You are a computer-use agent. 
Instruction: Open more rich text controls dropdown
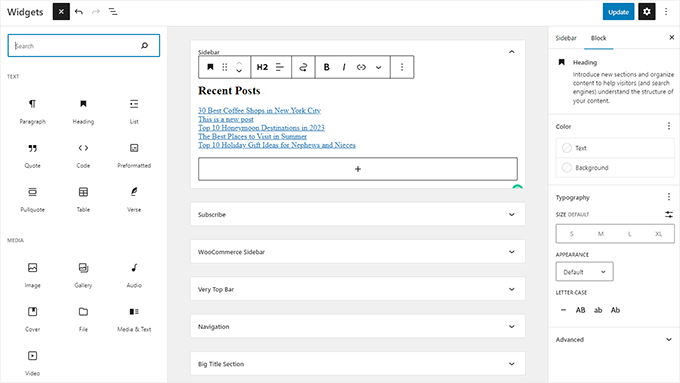coord(379,67)
